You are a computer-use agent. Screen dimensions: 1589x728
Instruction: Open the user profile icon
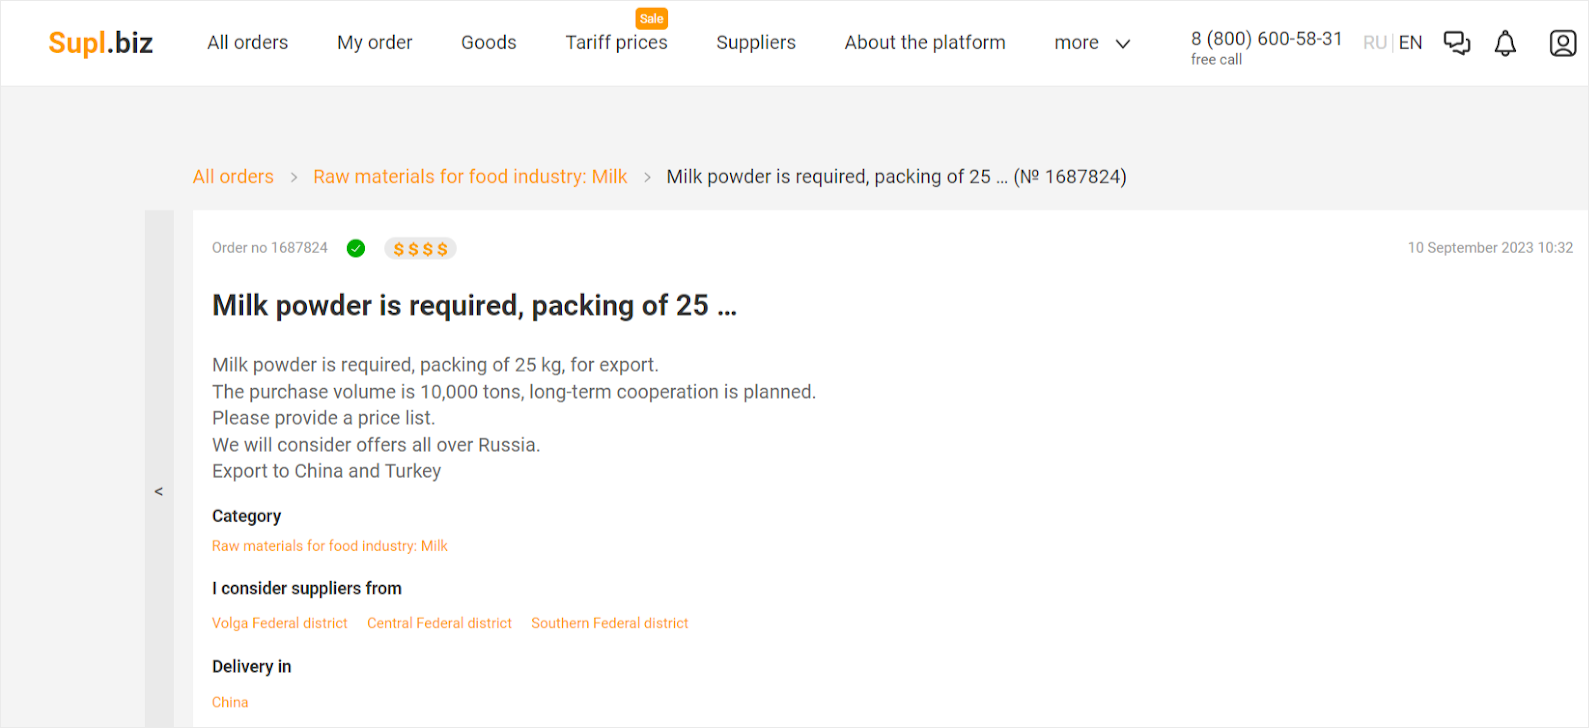click(x=1562, y=43)
